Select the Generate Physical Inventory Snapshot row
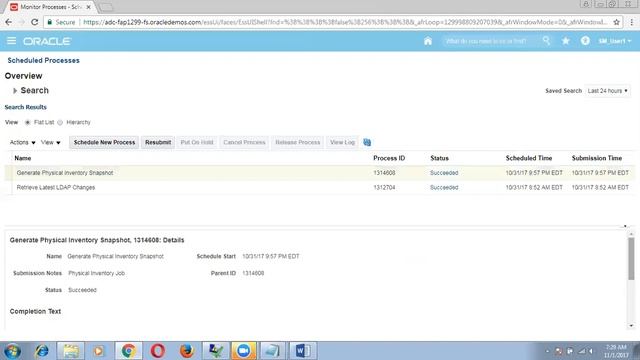Screen dimensions: 640x360 (x=320, y=173)
